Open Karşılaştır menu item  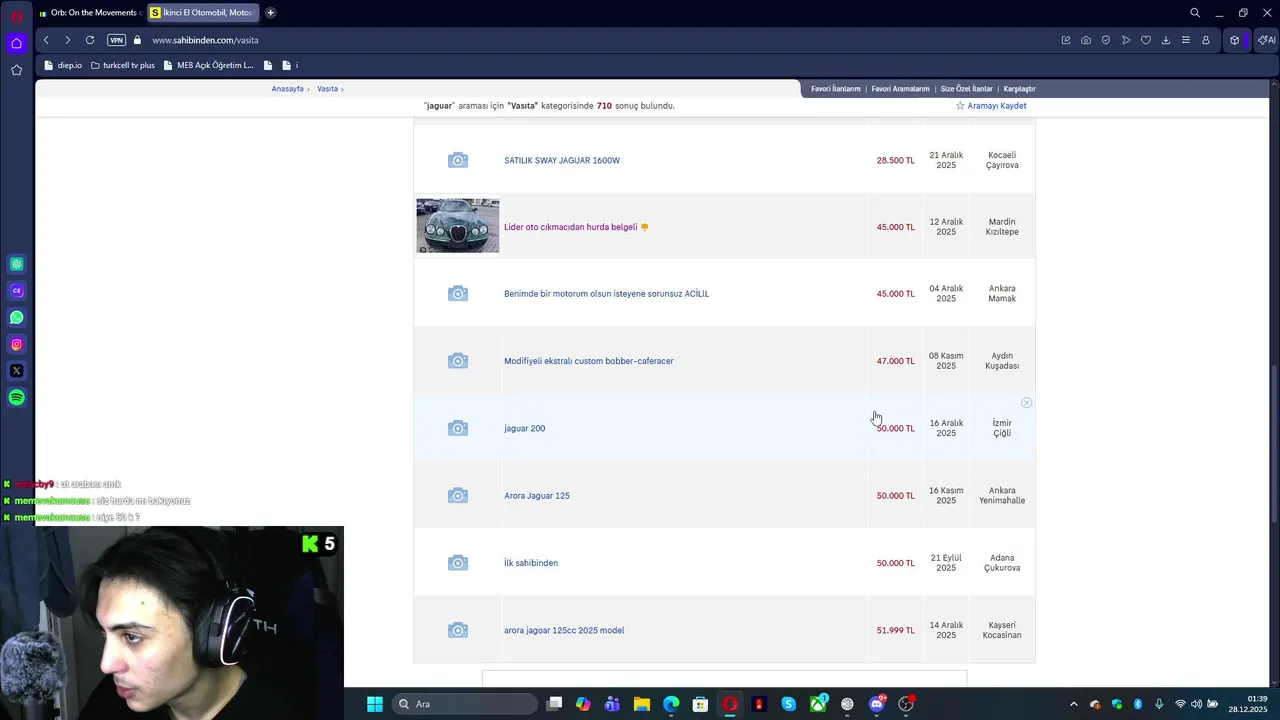pyautogui.click(x=1019, y=89)
